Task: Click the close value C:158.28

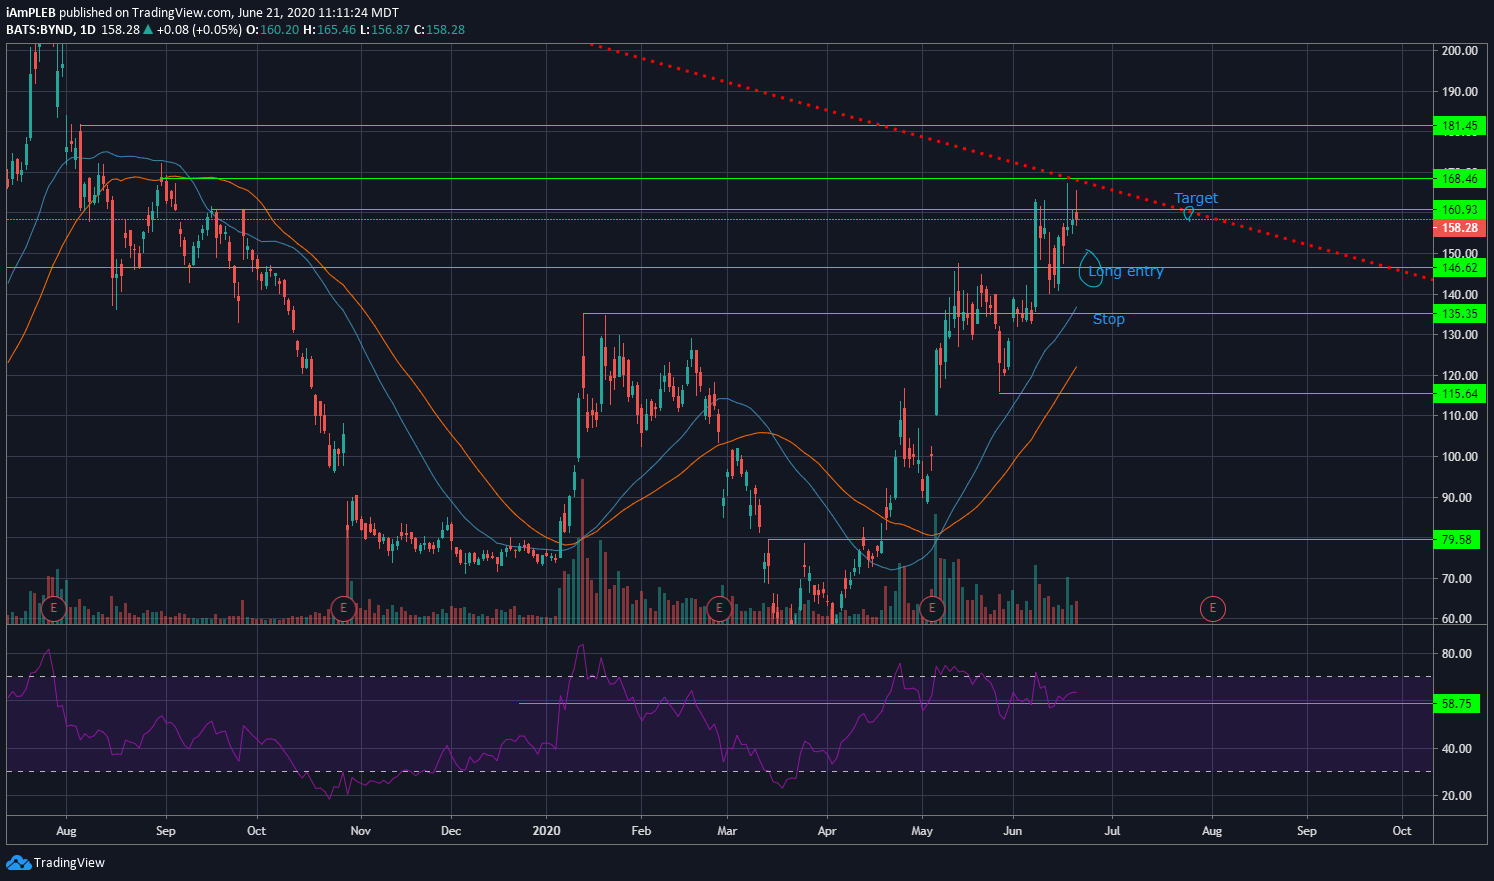Action: (x=441, y=30)
